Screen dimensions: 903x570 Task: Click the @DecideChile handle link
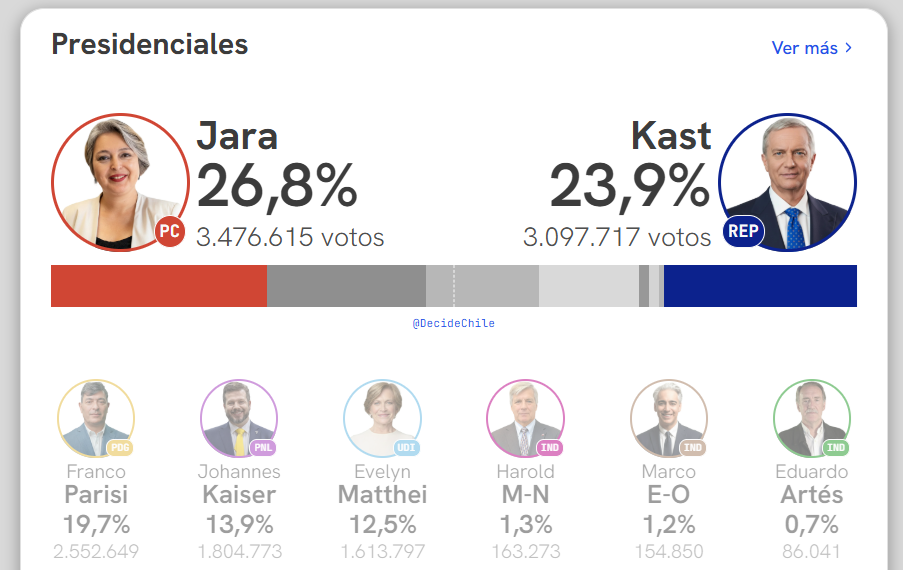[453, 324]
